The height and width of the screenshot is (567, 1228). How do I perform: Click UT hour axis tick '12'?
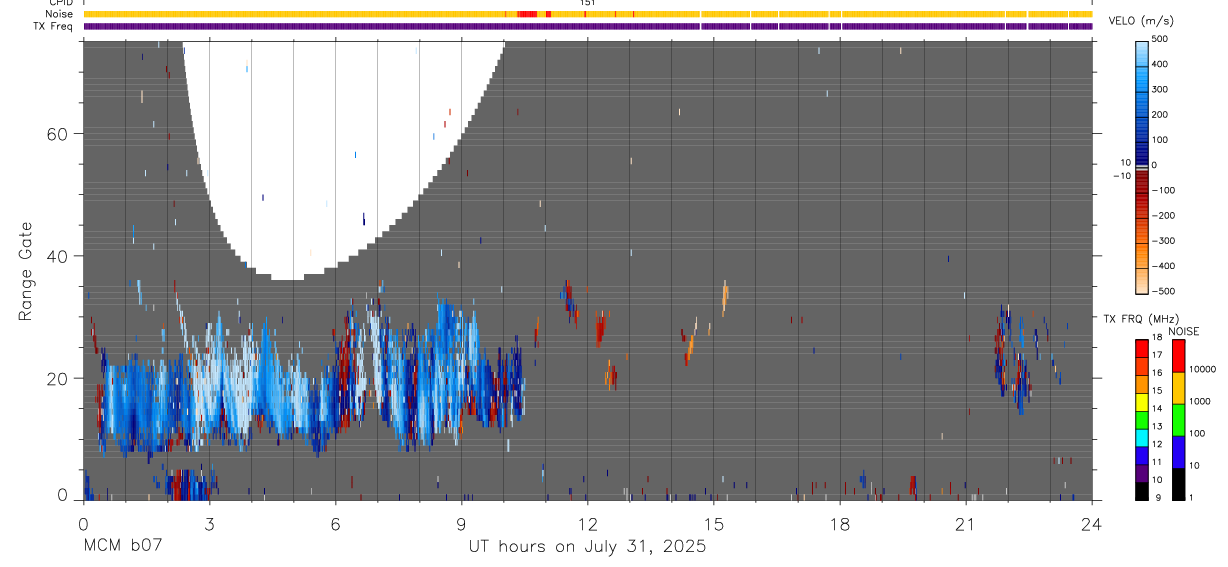pyautogui.click(x=588, y=522)
